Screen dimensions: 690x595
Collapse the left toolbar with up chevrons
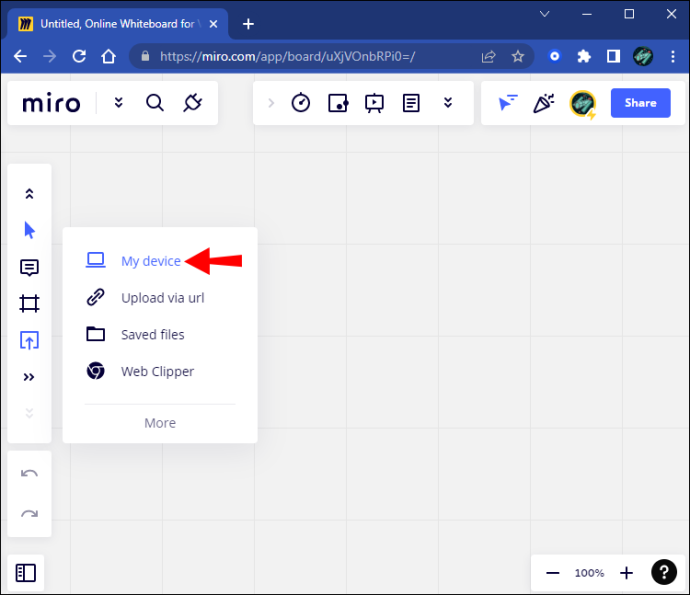pos(29,194)
